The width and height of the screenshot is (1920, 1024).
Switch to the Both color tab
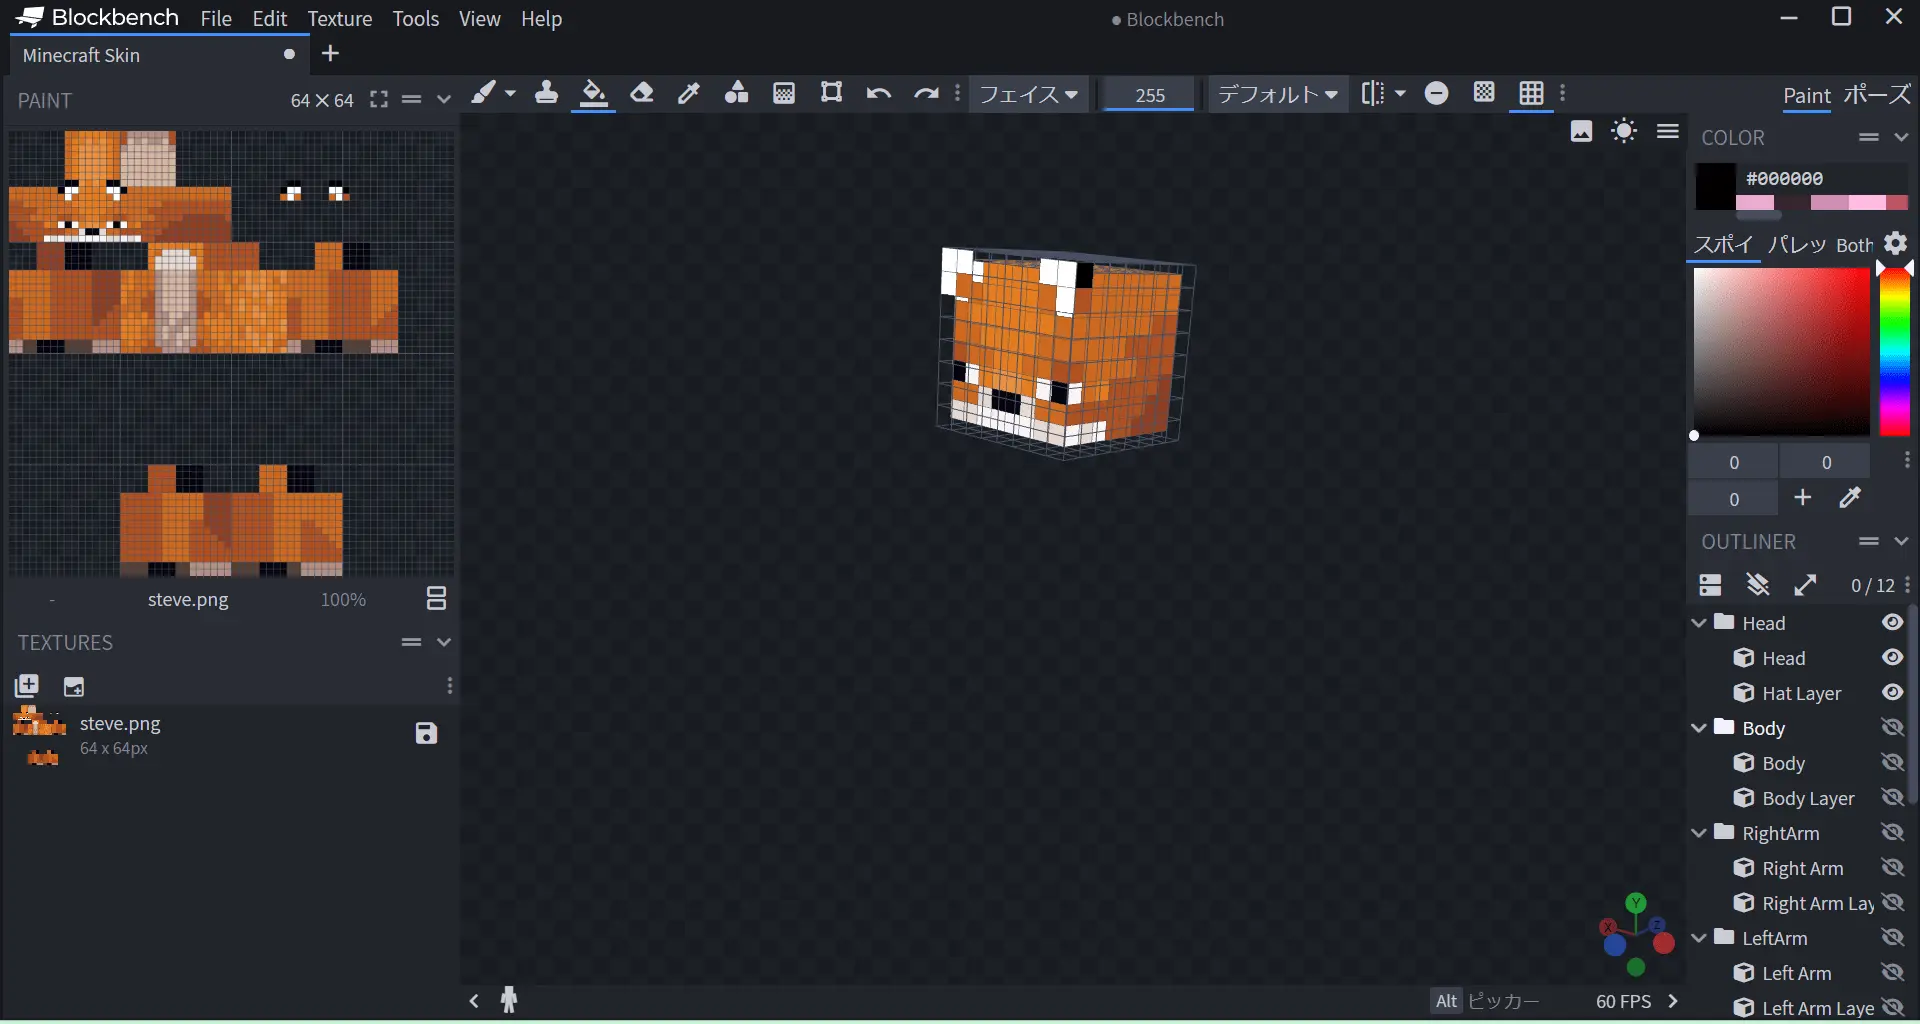[1854, 245]
